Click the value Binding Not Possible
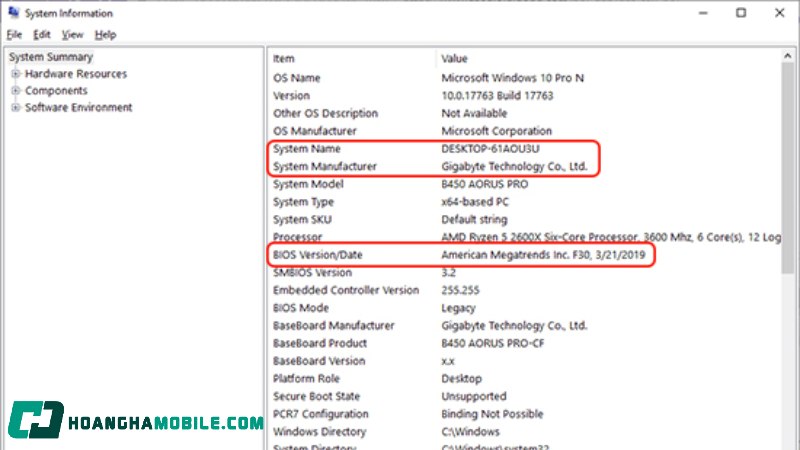Screen dimensions: 800x450 pyautogui.click(x=492, y=414)
